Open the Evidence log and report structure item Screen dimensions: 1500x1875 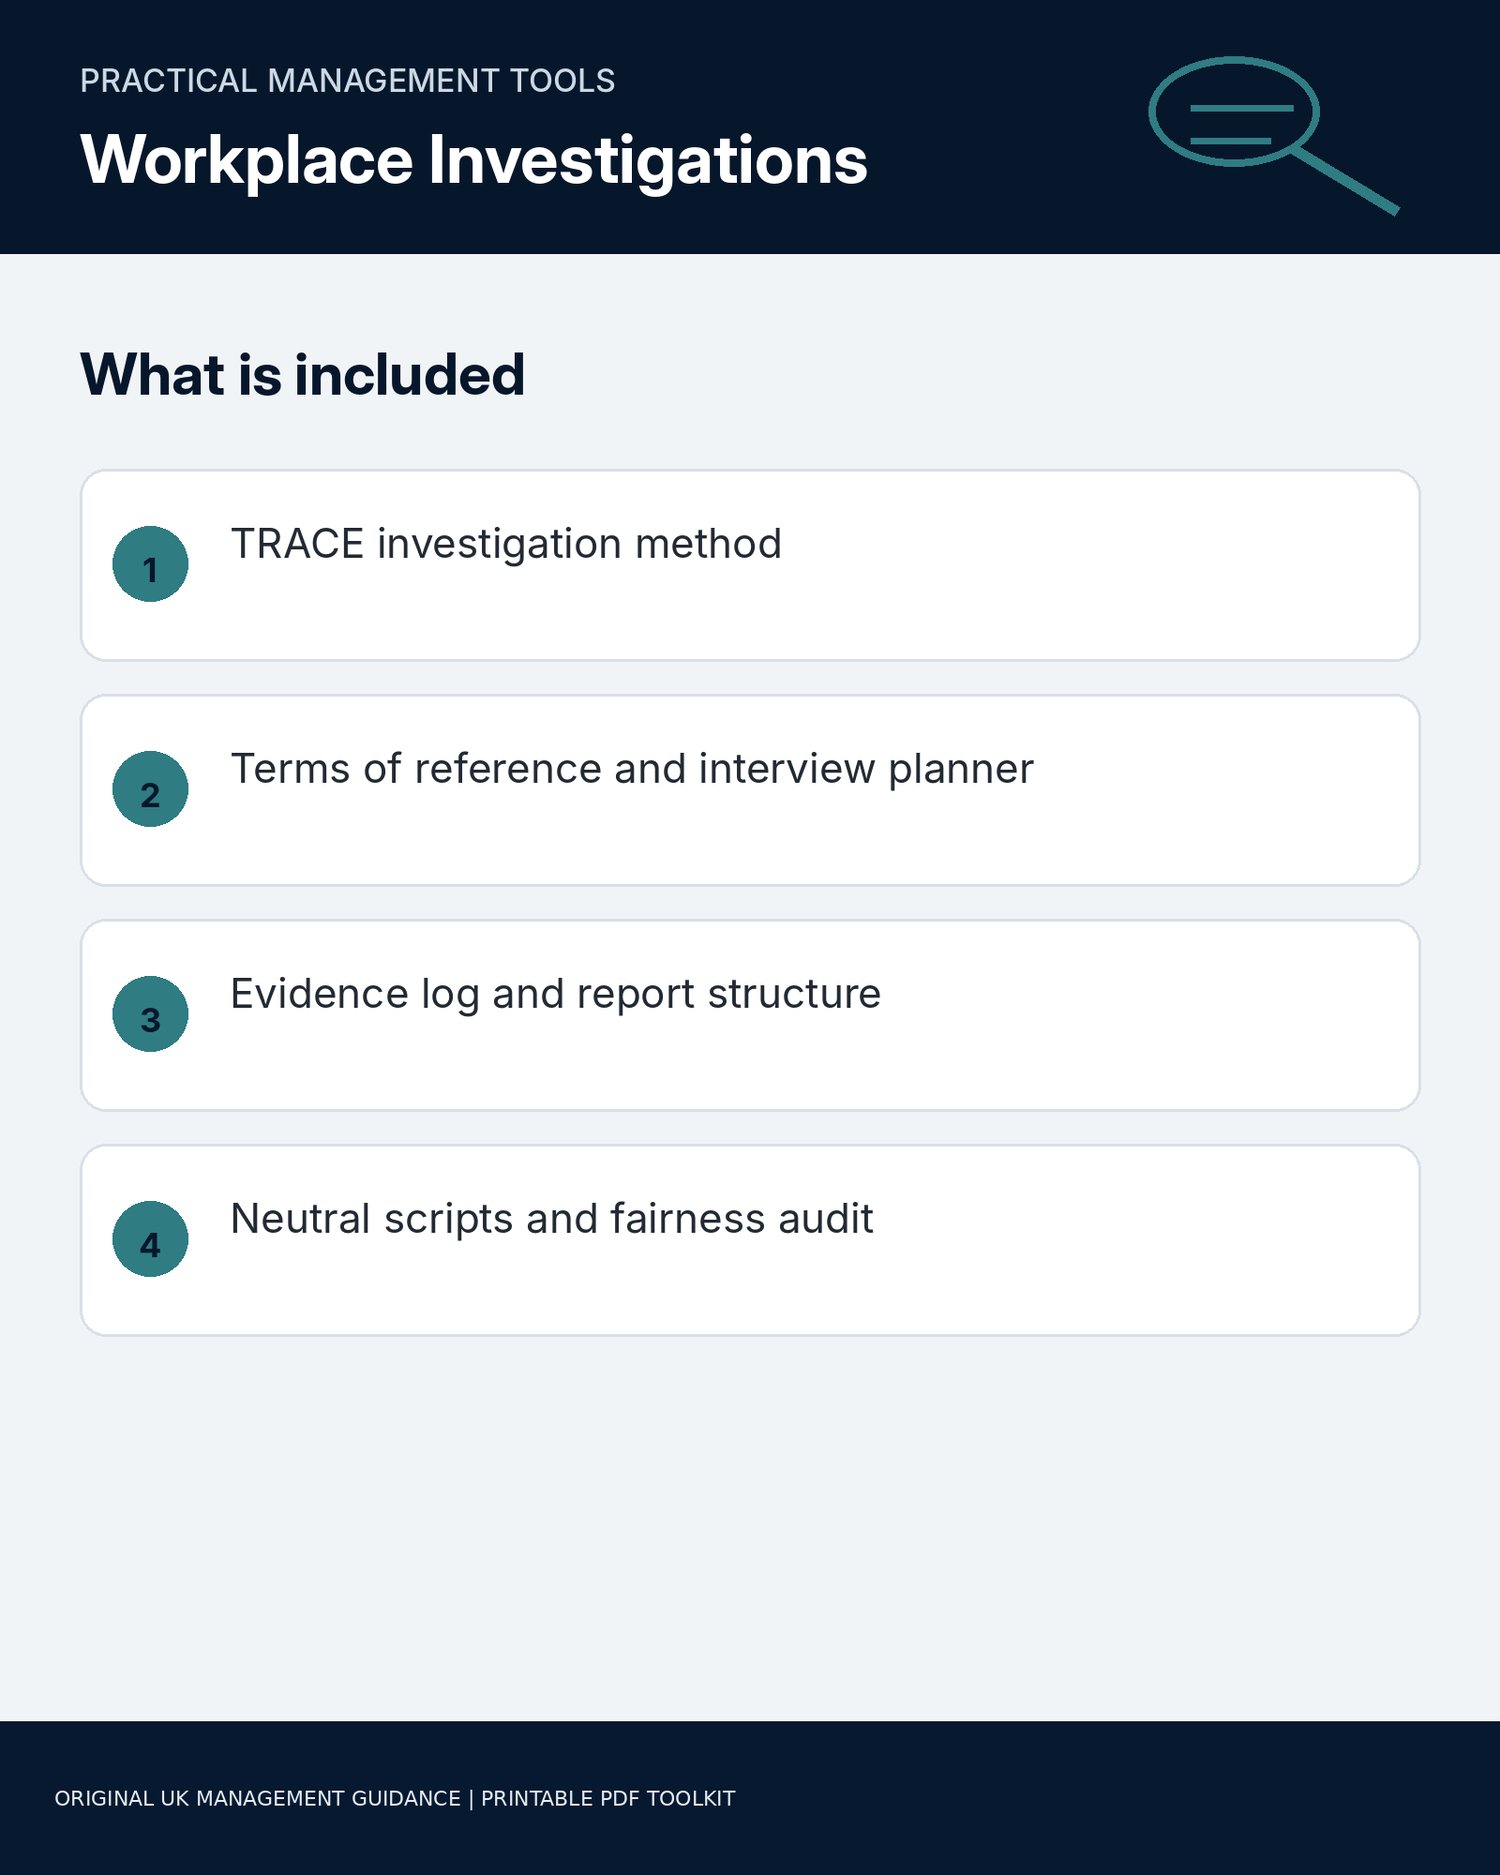point(750,1015)
